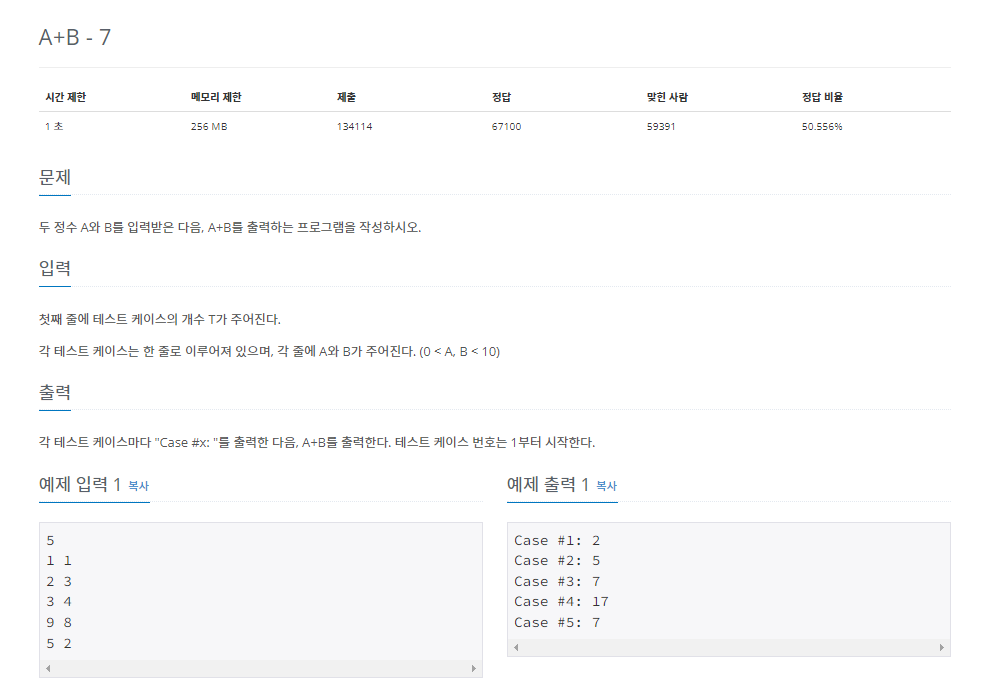Click the 1 초 time limit value
Viewport: 992px width, 686px height.
(54, 127)
